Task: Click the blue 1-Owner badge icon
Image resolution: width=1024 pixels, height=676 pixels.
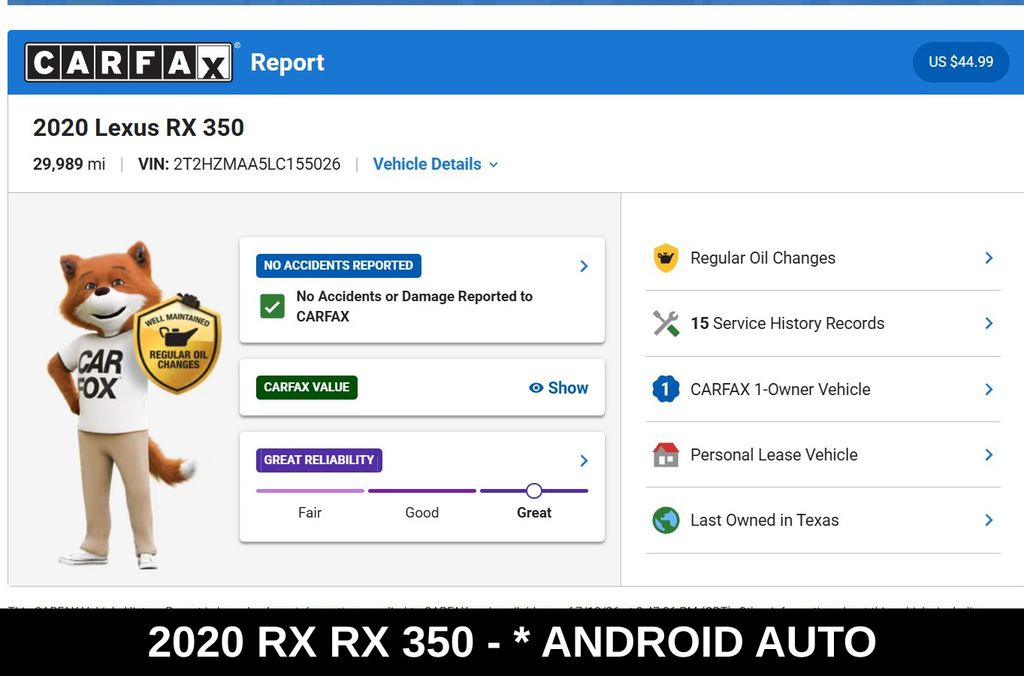Action: tap(665, 389)
